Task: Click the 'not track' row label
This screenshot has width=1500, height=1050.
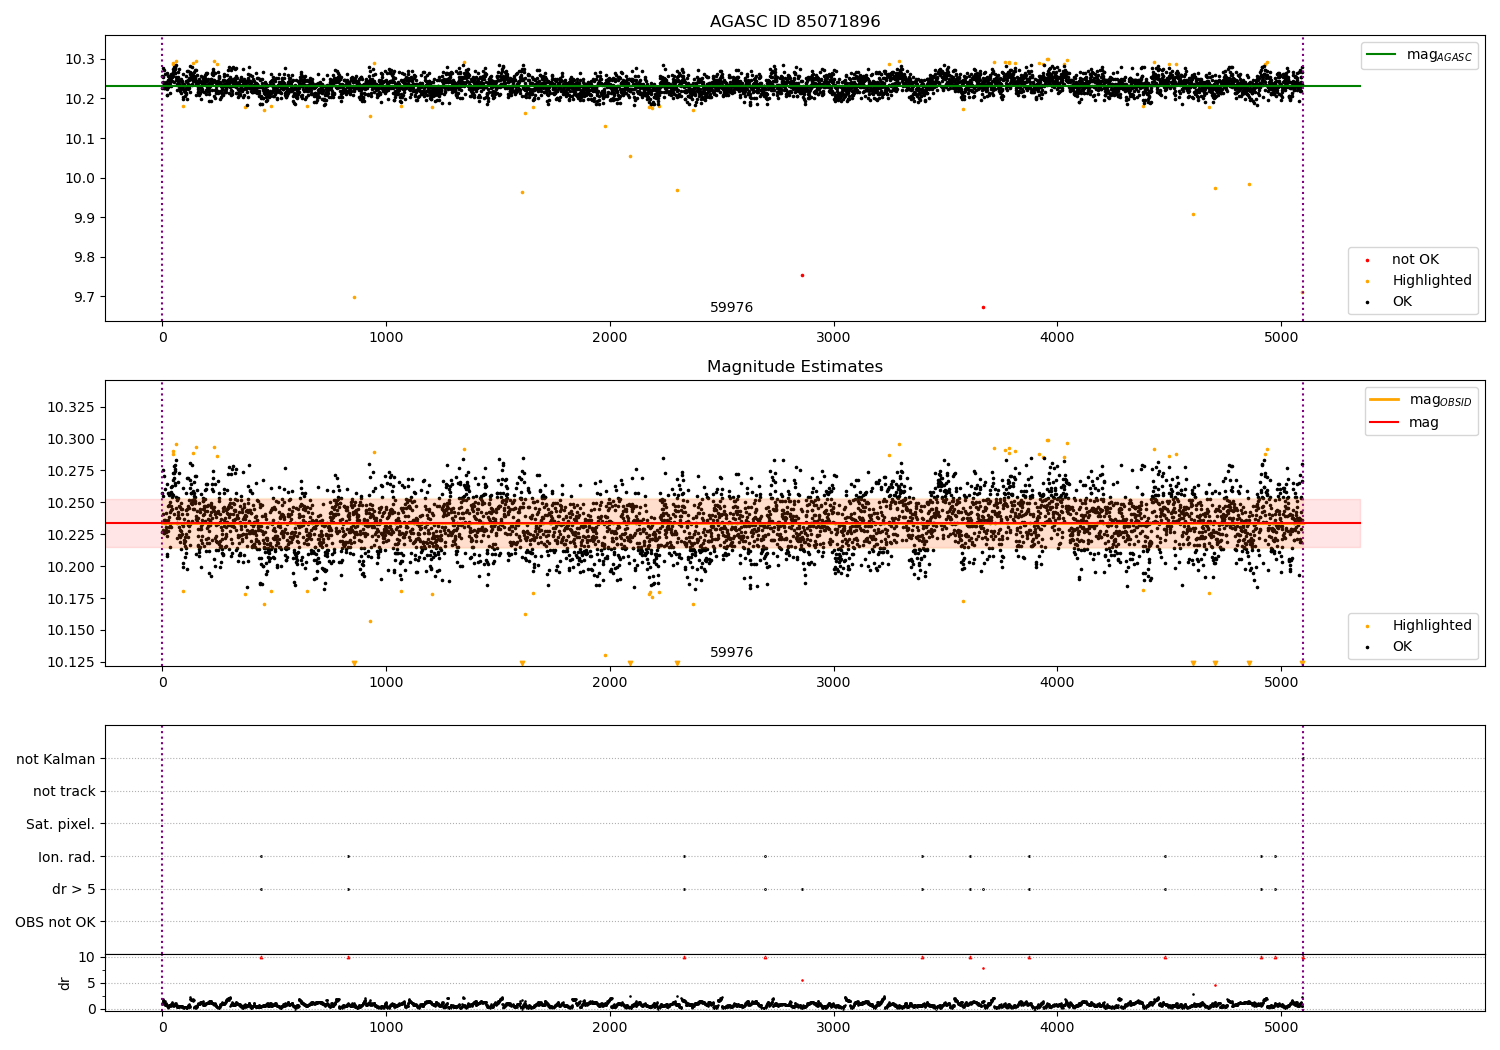Action: coord(64,792)
